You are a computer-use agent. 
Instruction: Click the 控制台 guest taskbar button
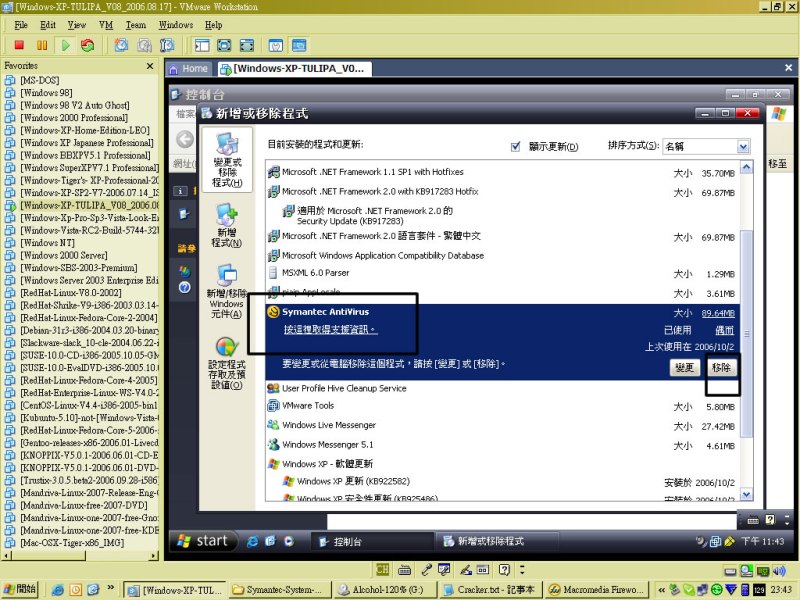(x=371, y=541)
